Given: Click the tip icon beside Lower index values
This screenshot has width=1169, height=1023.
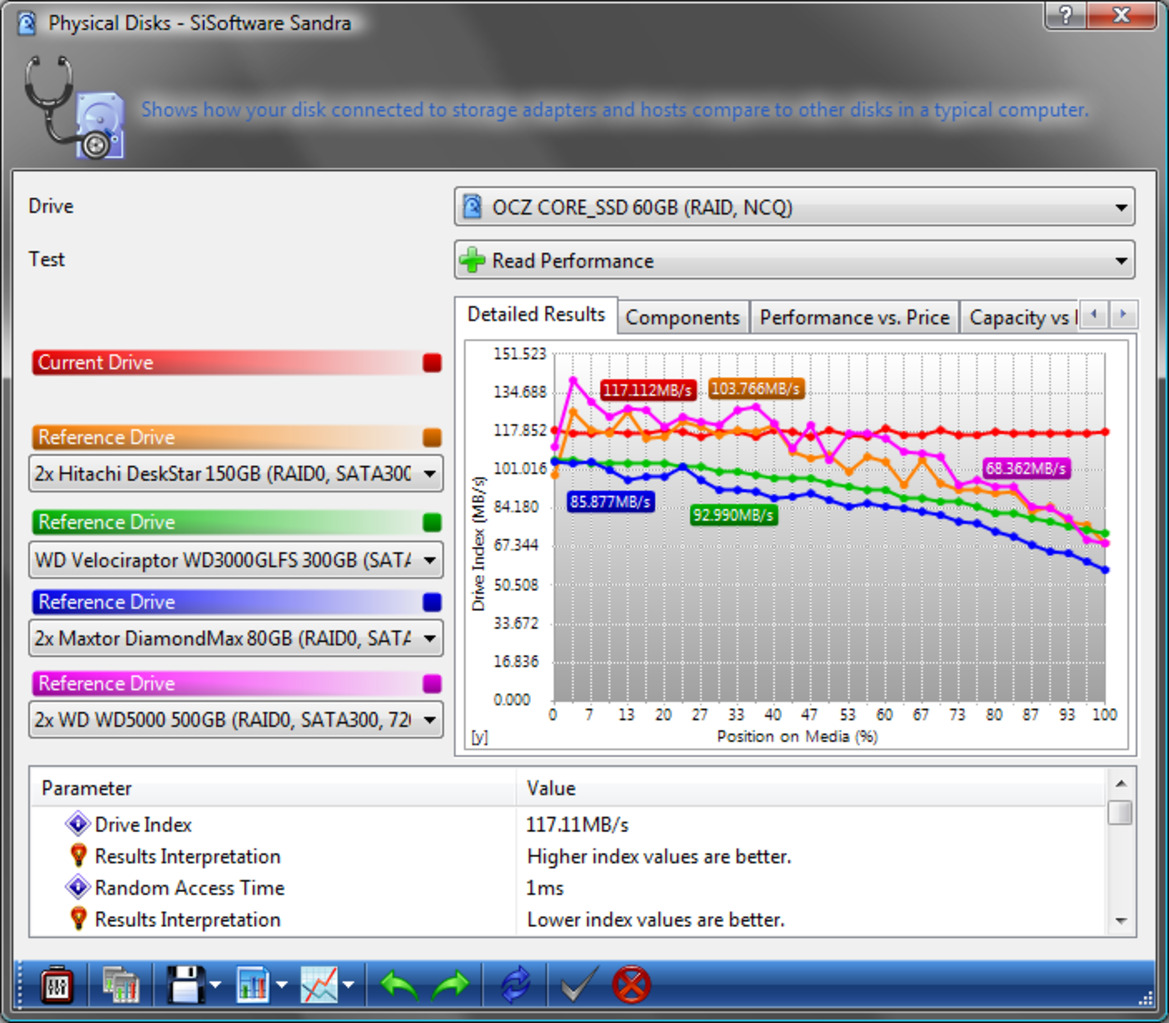Looking at the screenshot, I should [x=78, y=919].
